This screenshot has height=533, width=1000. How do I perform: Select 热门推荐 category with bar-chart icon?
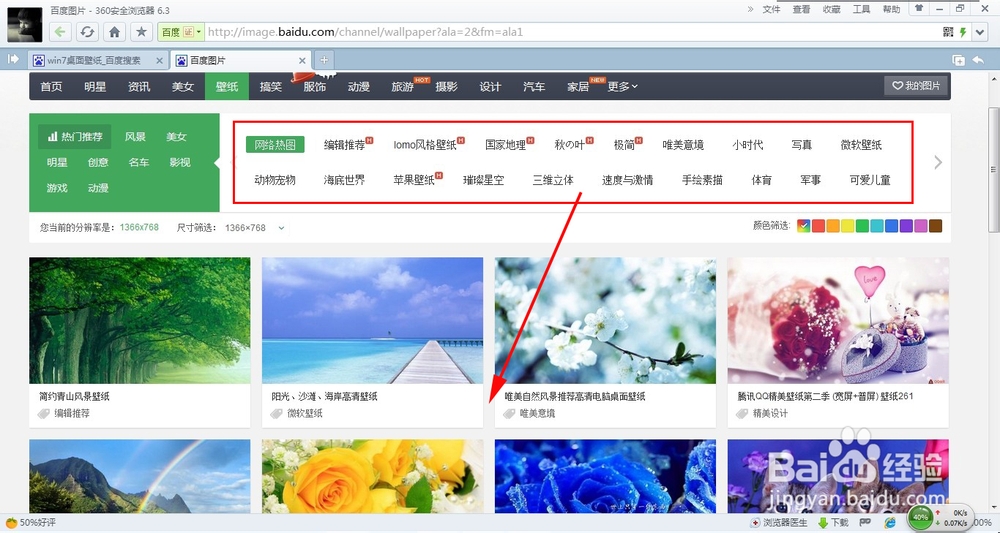click(x=75, y=136)
